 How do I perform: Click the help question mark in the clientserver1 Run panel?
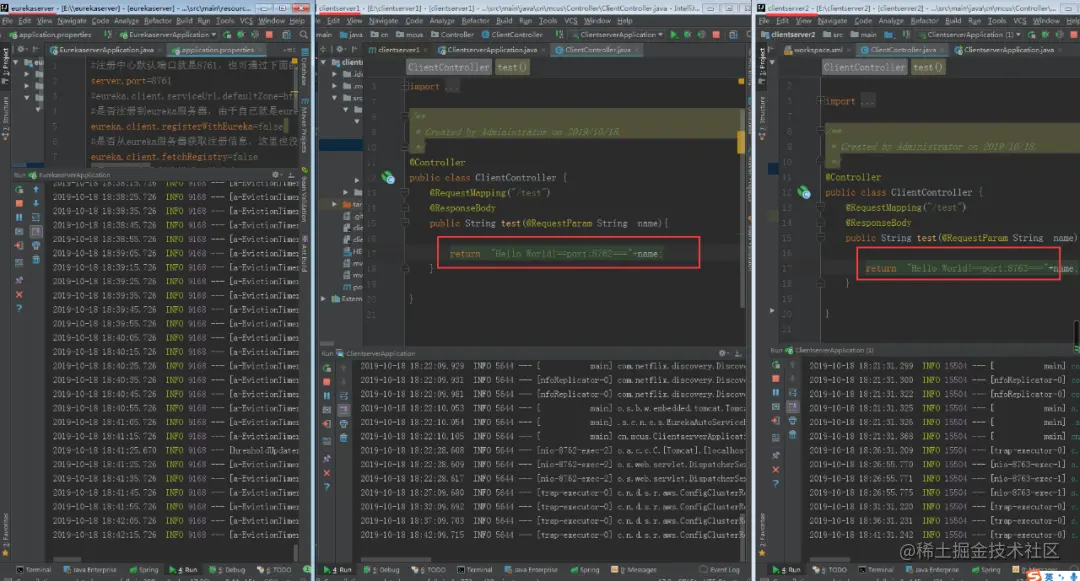pos(326,487)
